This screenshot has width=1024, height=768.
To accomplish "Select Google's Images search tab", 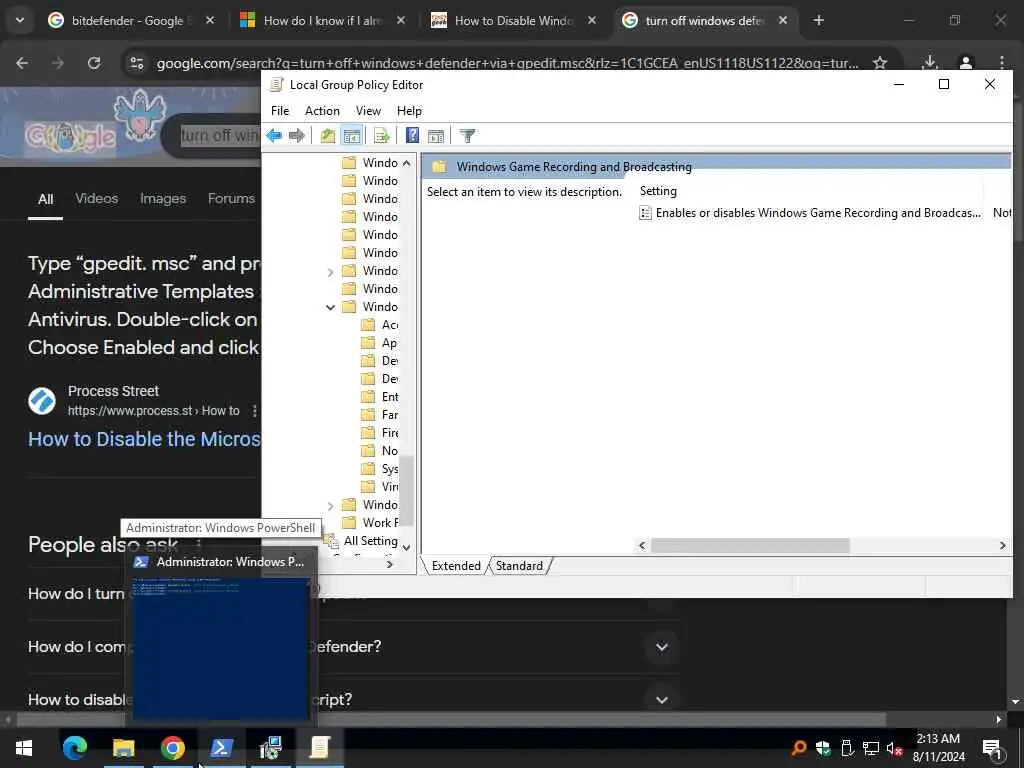I will click(163, 198).
